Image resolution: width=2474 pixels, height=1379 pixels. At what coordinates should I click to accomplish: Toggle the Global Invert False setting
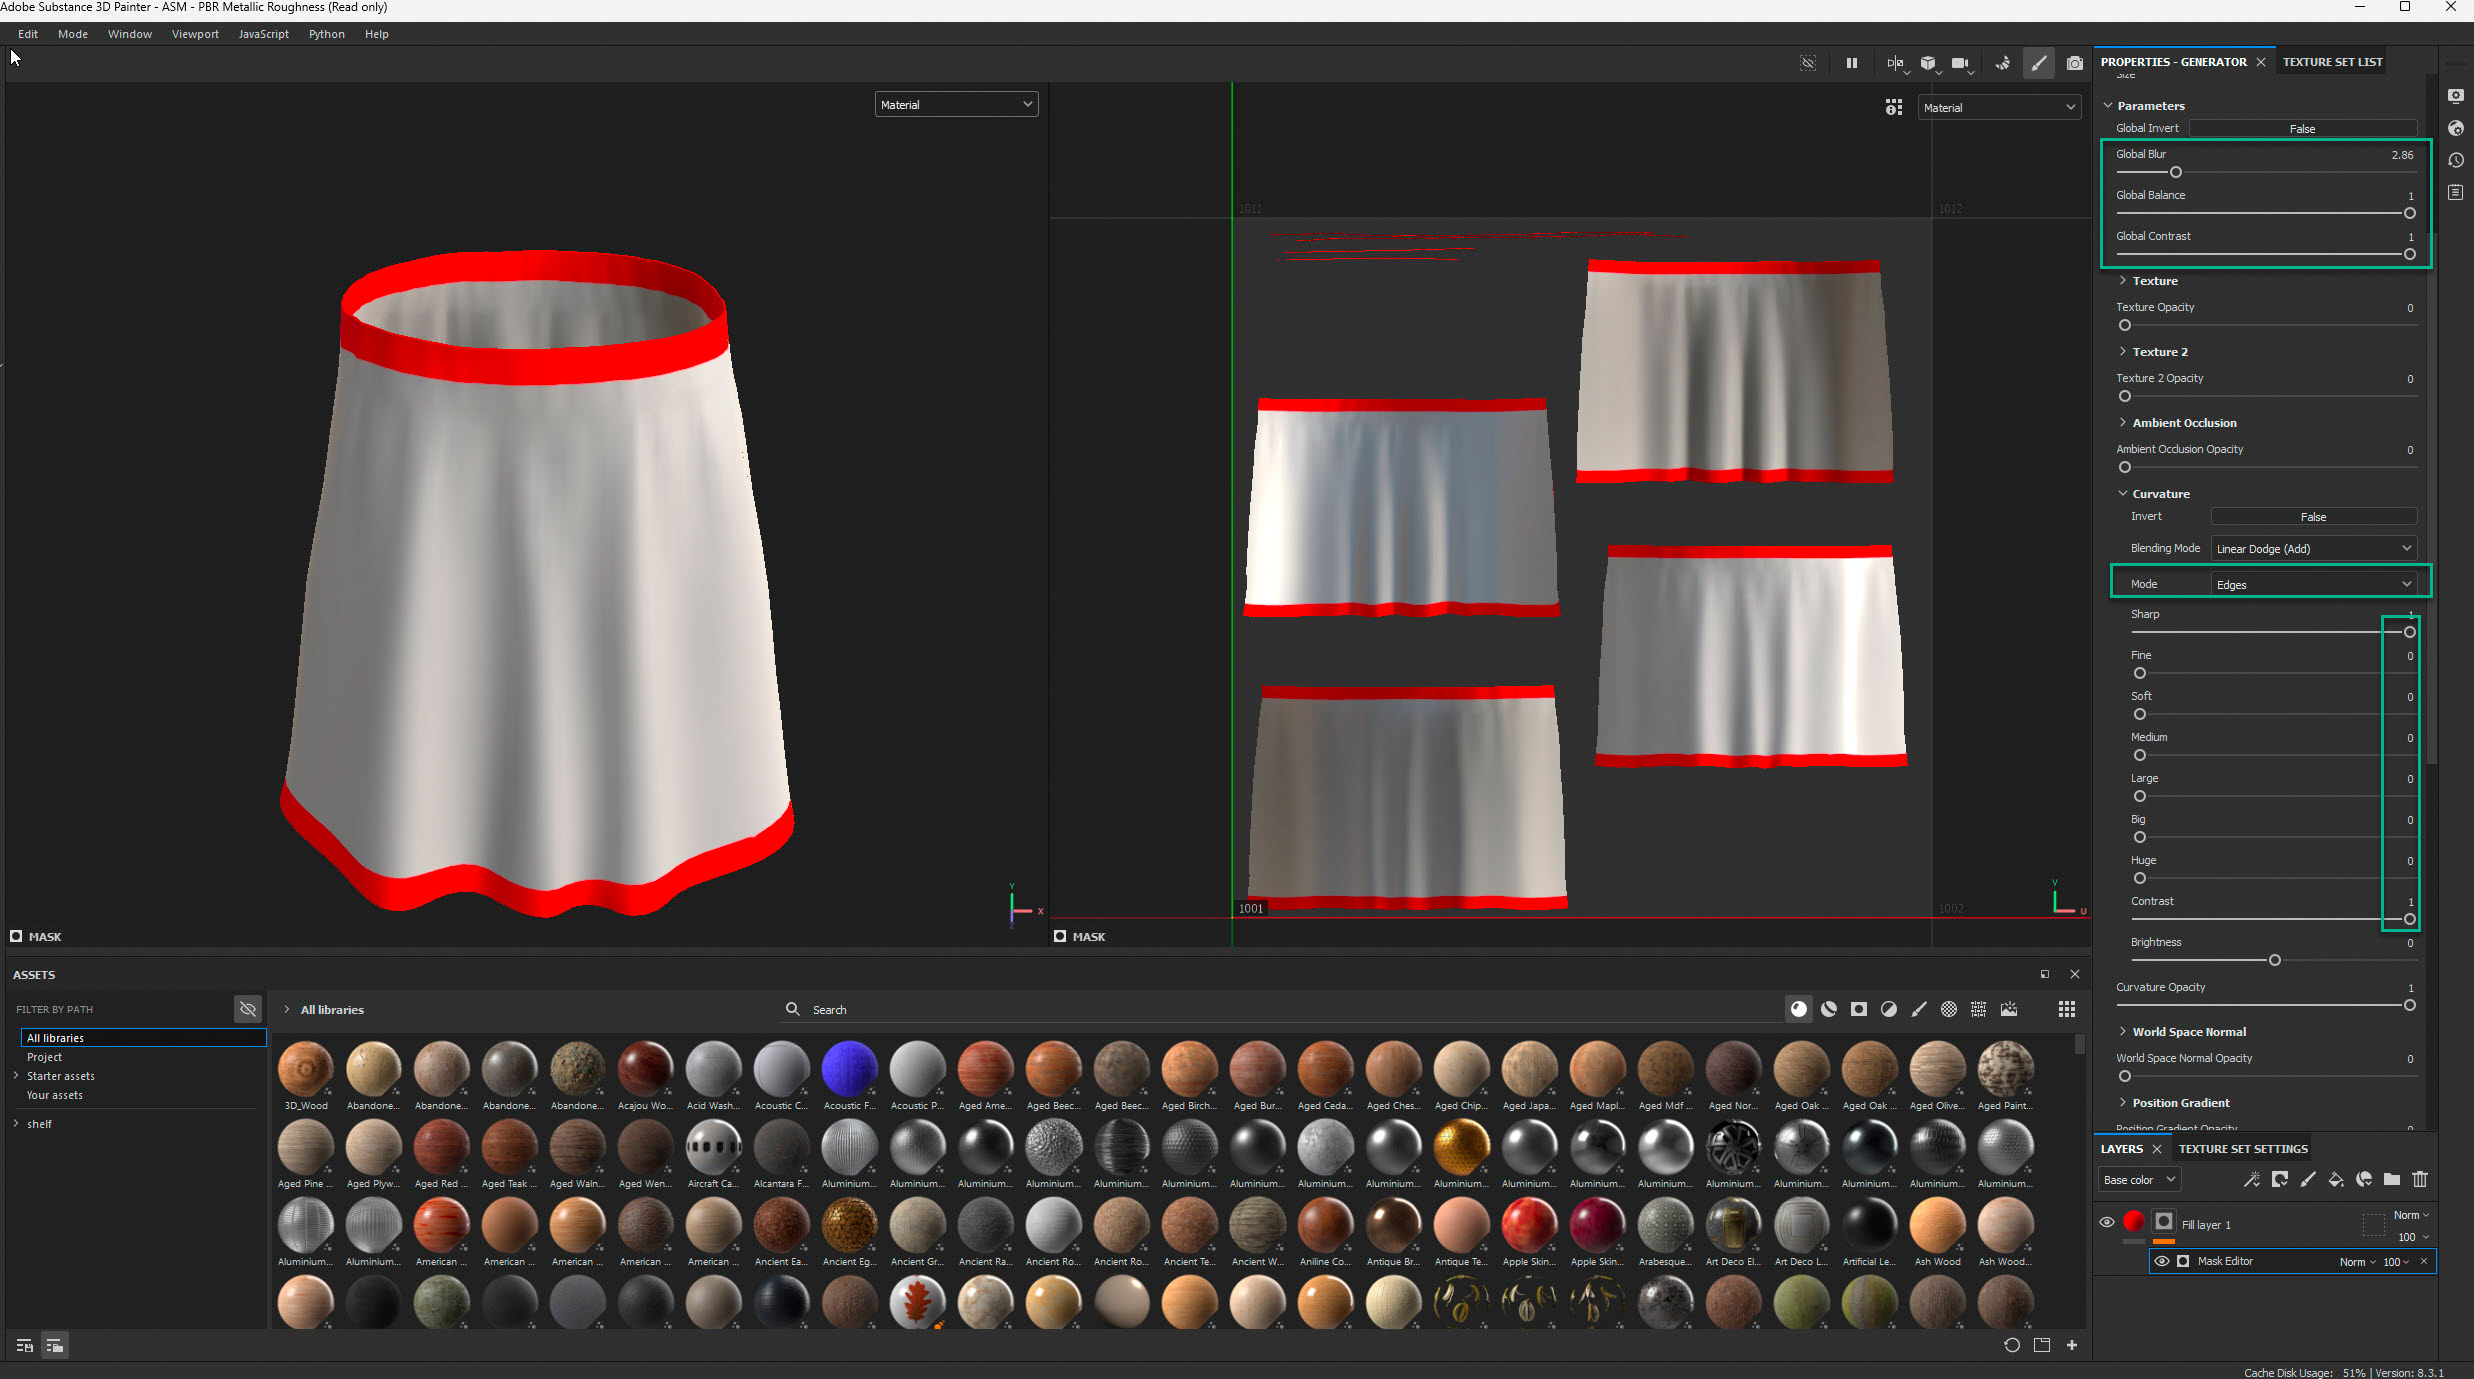[2301, 128]
